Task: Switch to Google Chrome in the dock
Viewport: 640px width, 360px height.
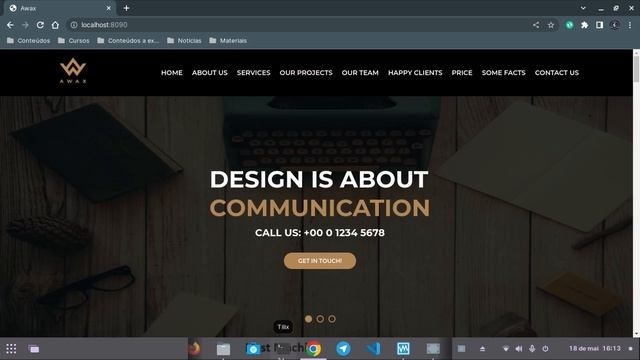Action: tap(313, 349)
